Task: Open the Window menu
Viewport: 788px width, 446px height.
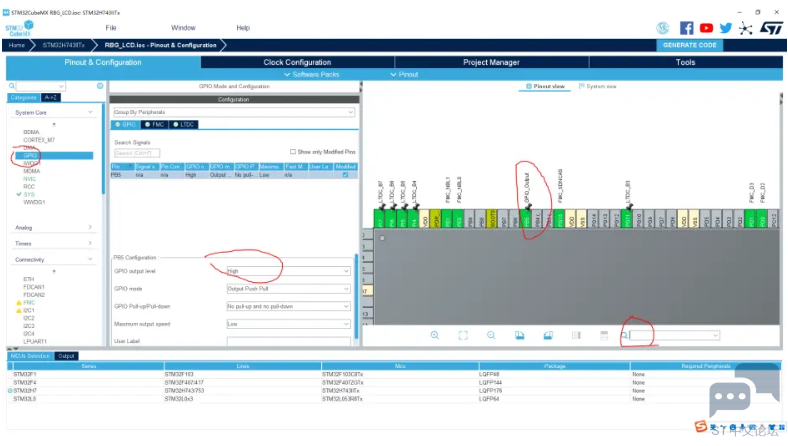Action: click(x=183, y=28)
